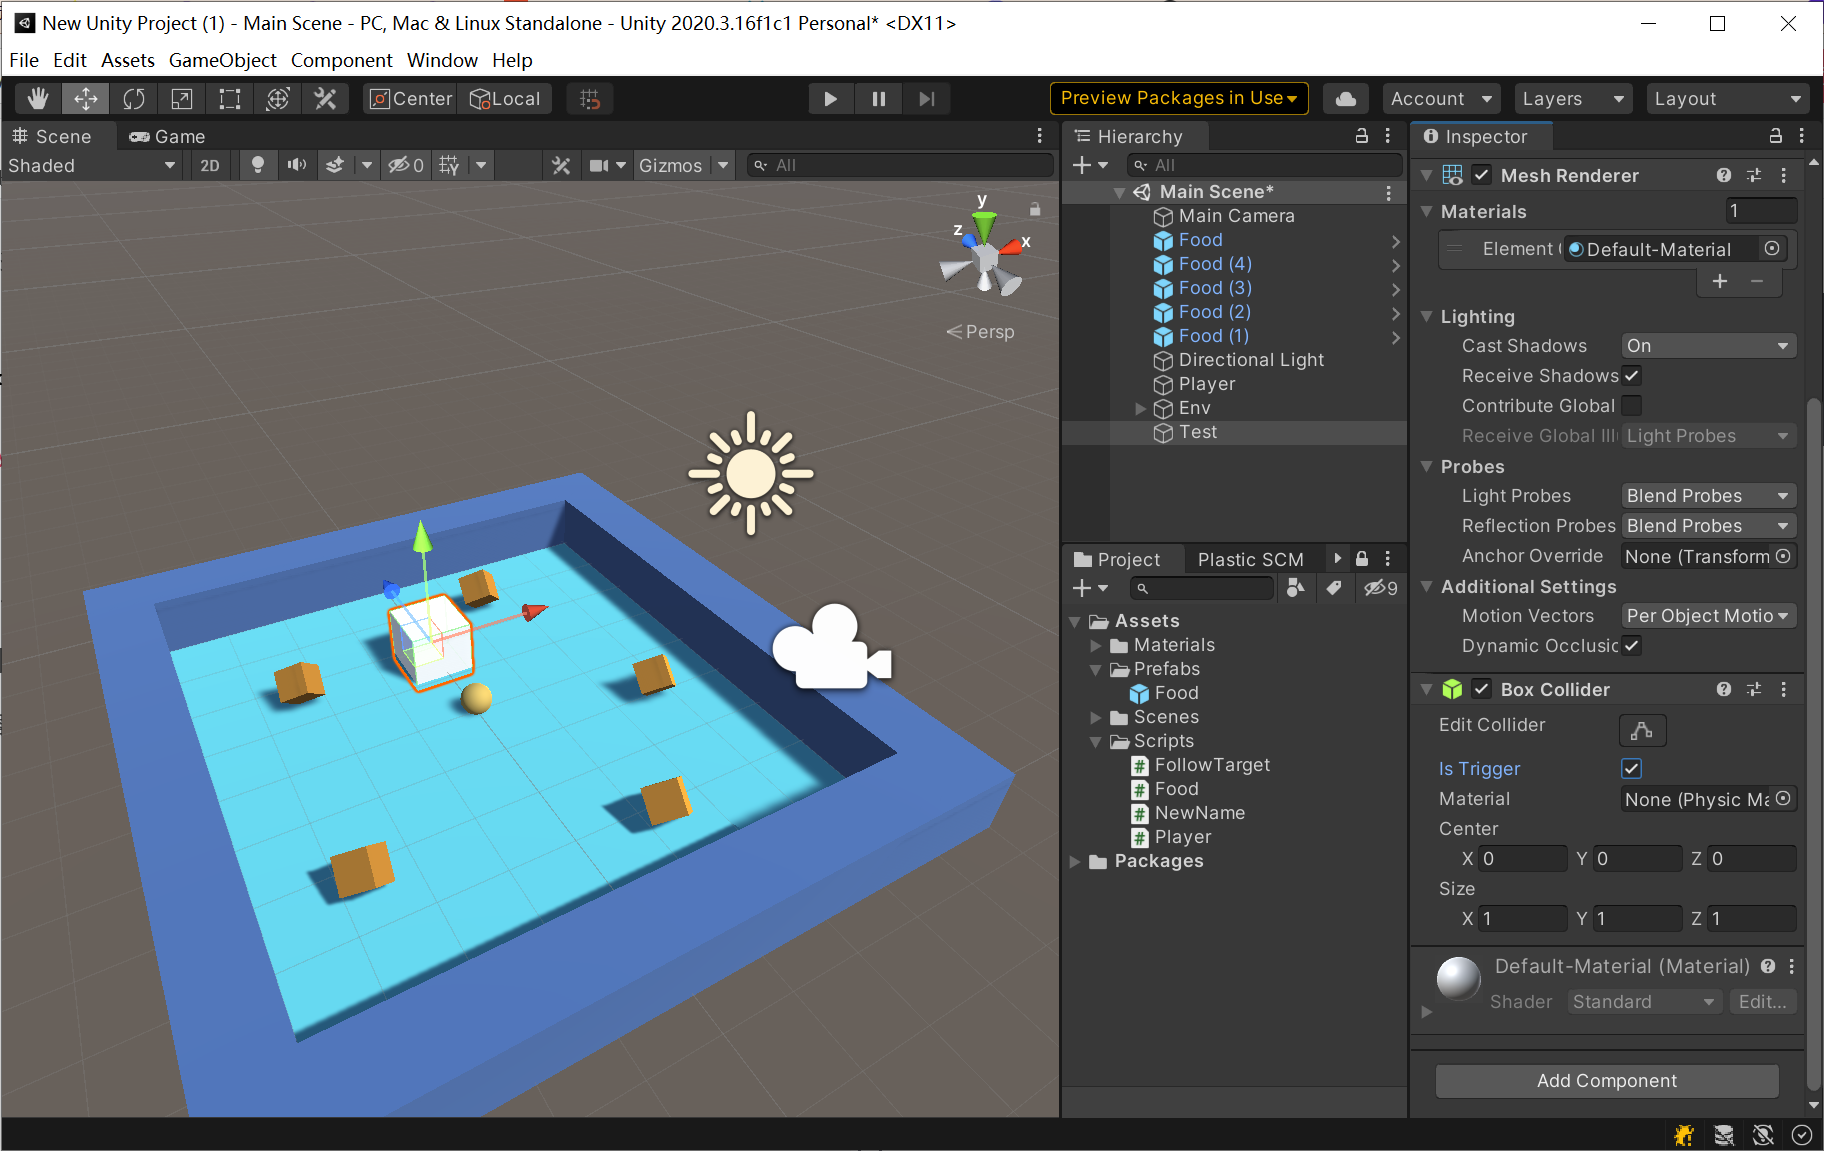Open Motion Vectors dropdown
This screenshot has width=1824, height=1151.
[1708, 616]
